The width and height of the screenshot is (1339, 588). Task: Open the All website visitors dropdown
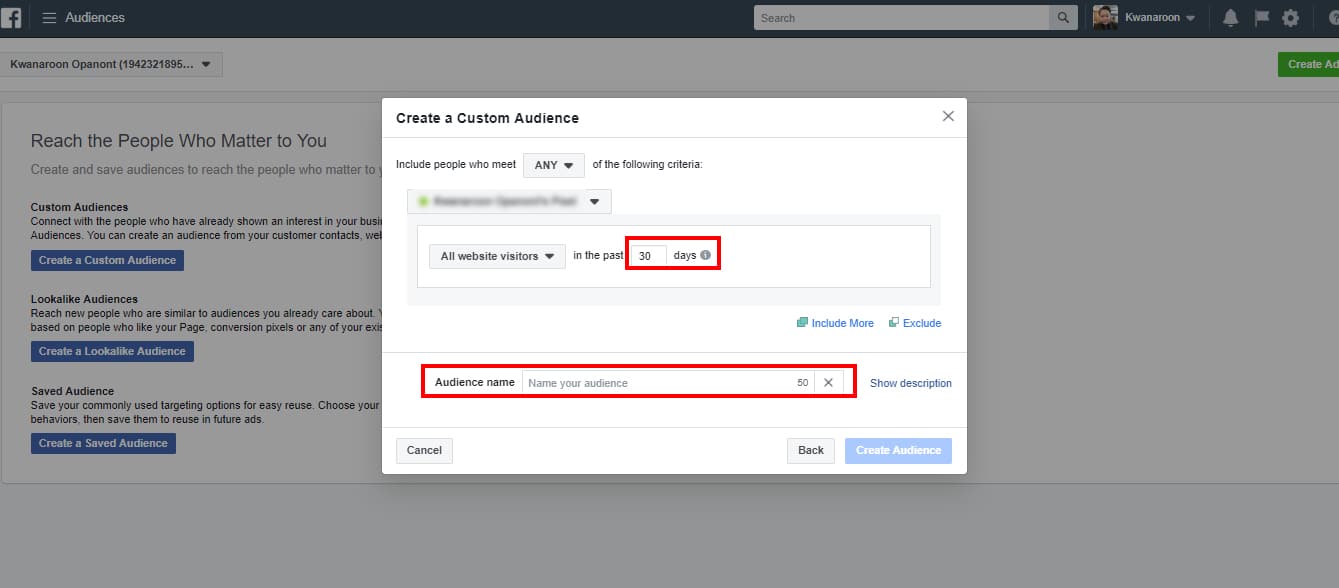pyautogui.click(x=497, y=256)
